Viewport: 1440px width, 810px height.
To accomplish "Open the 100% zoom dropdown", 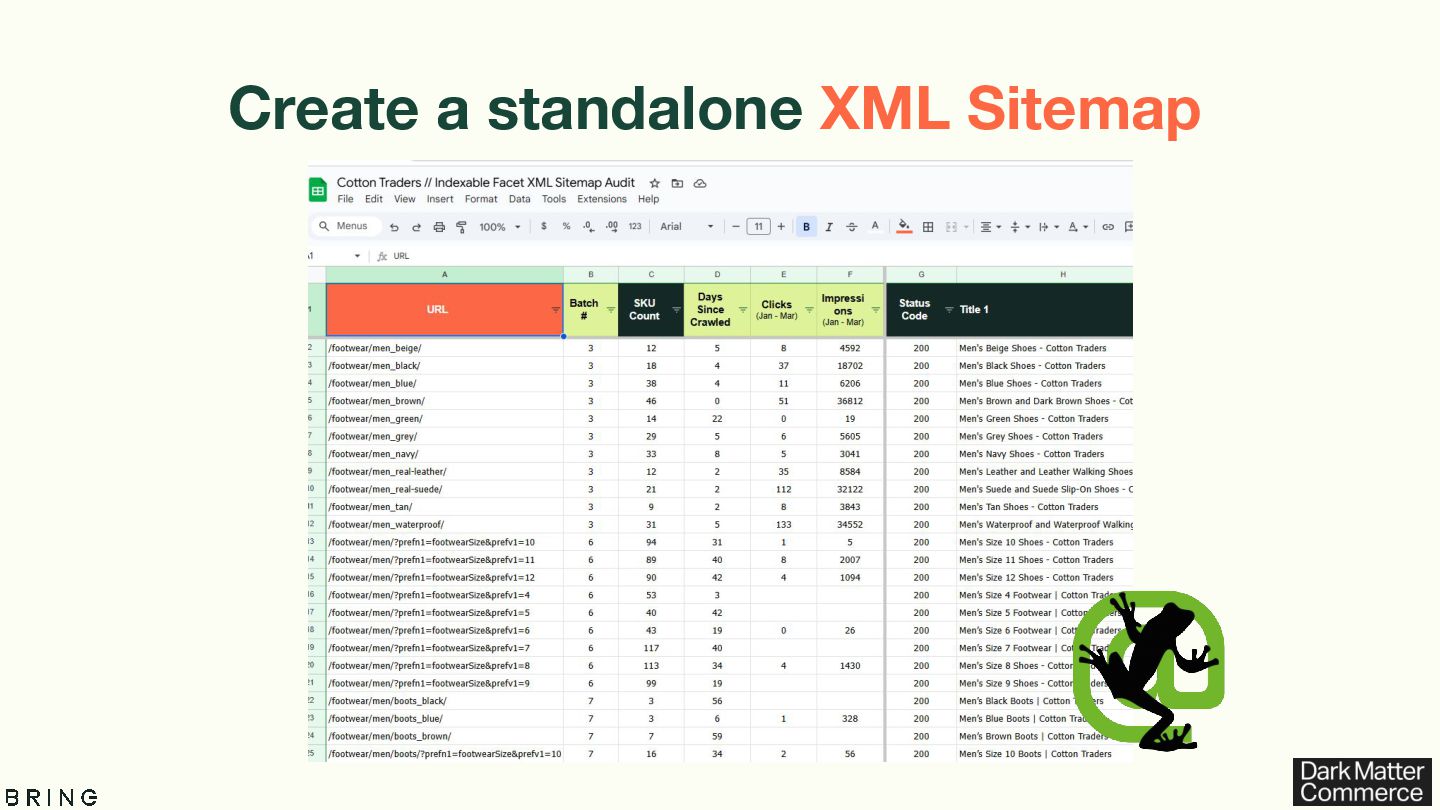I will pos(500,227).
